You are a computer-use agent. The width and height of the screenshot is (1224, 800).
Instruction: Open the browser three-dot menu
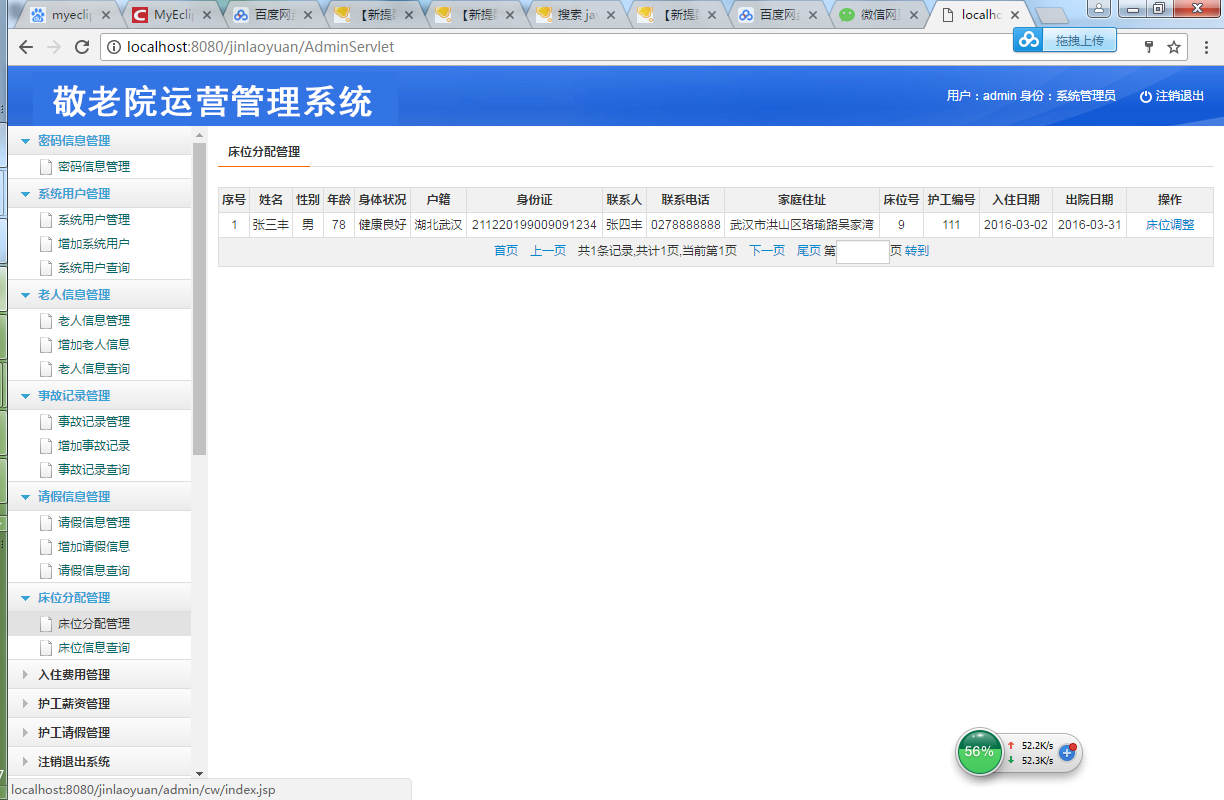pos(1205,47)
